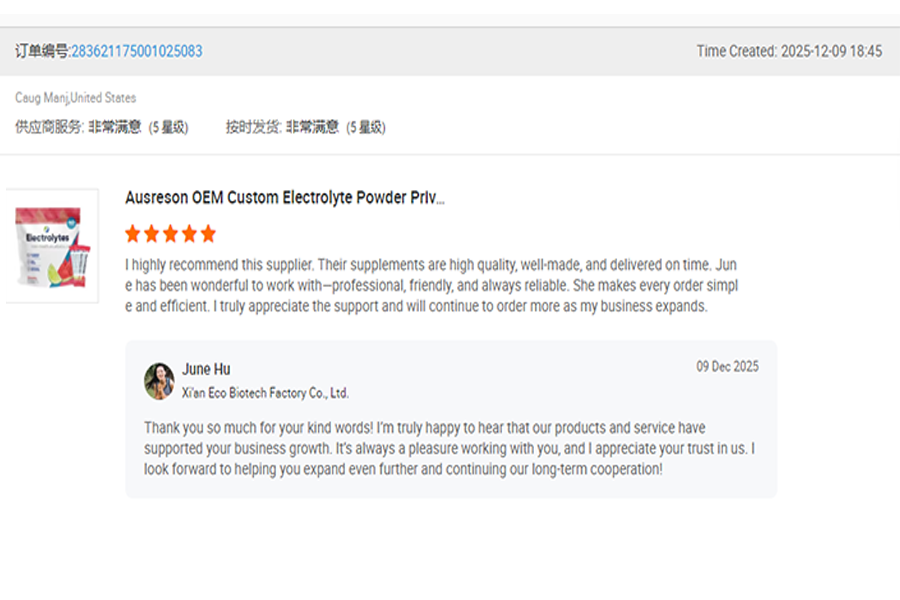Open the Ausreson OEM Custom Electrolyte Powder title
The image size is (900, 600).
coord(285,198)
